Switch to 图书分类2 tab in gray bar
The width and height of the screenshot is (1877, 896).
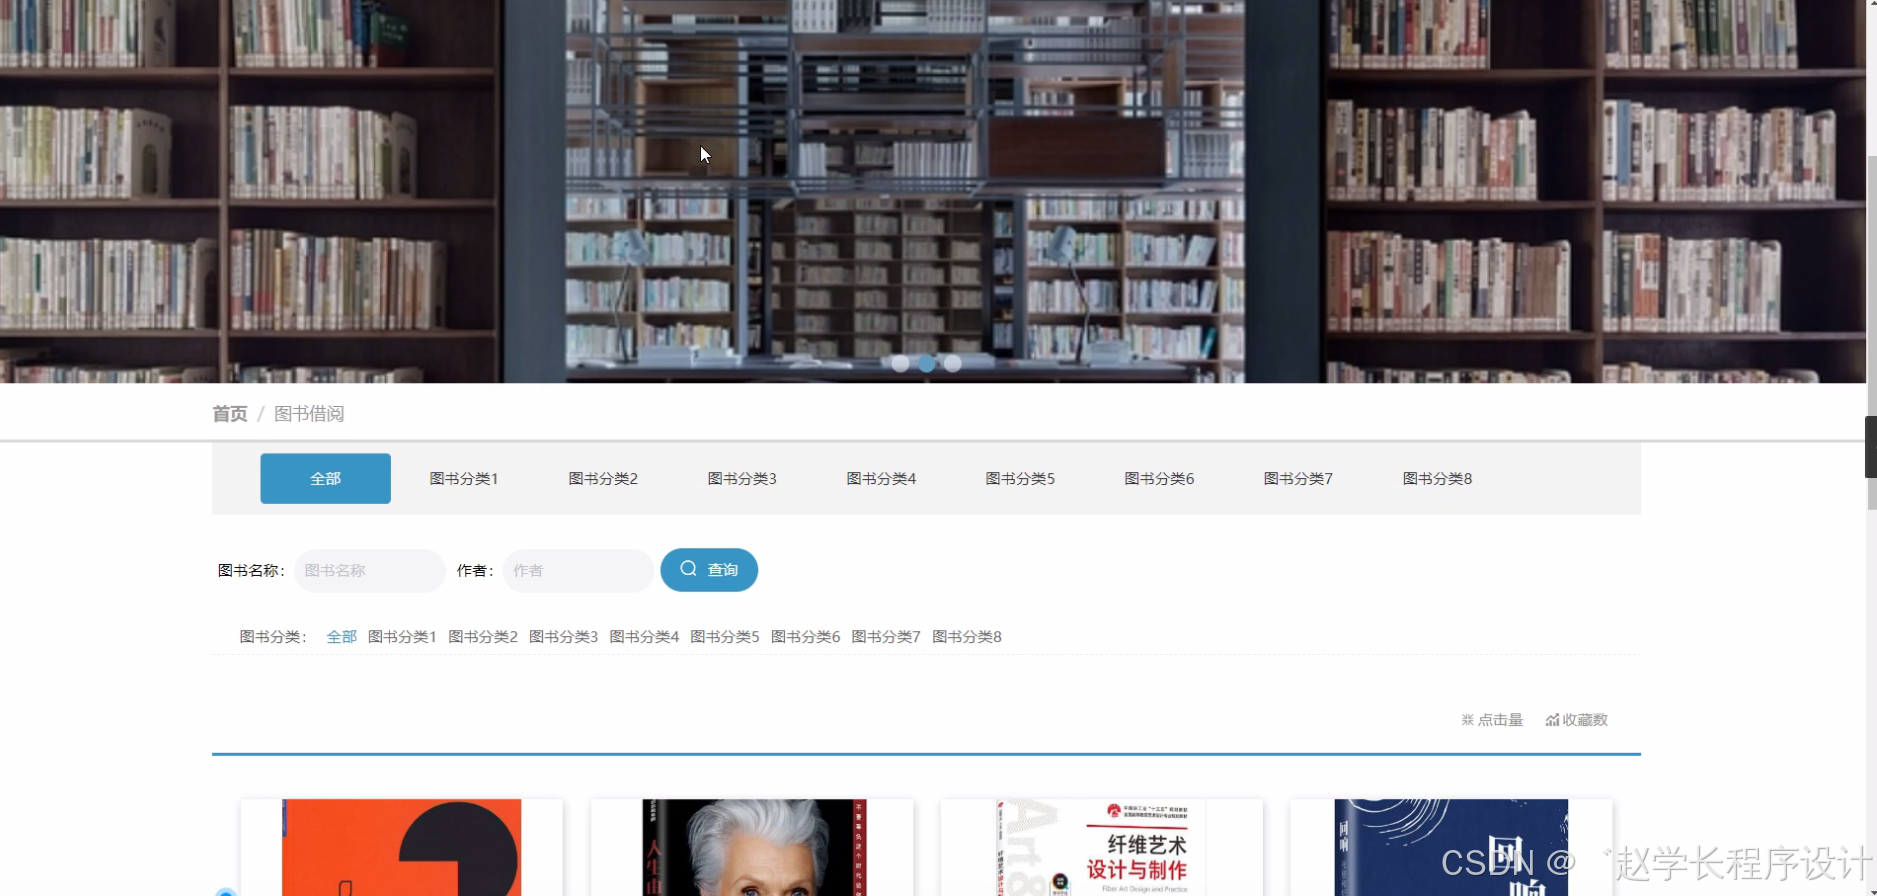[603, 478]
